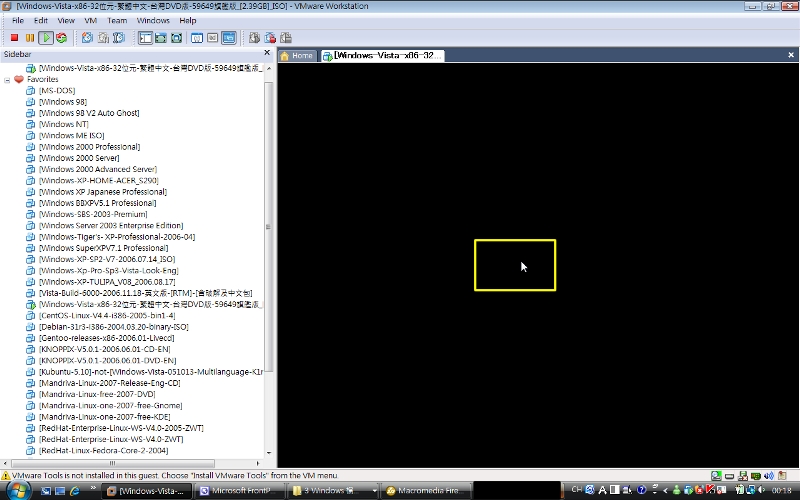
Task: Select [Windows-Xp-Pro-Sp3-Vista-Look-Eng] entry
Action: click(x=108, y=270)
